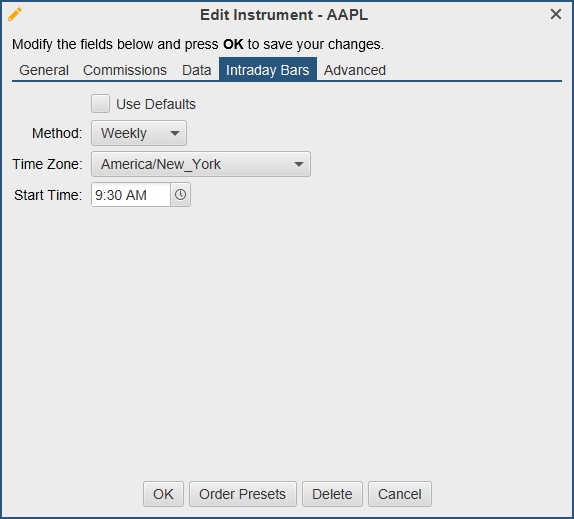Cancel the instrument edit
This screenshot has height=519, width=574.
[x=400, y=494]
